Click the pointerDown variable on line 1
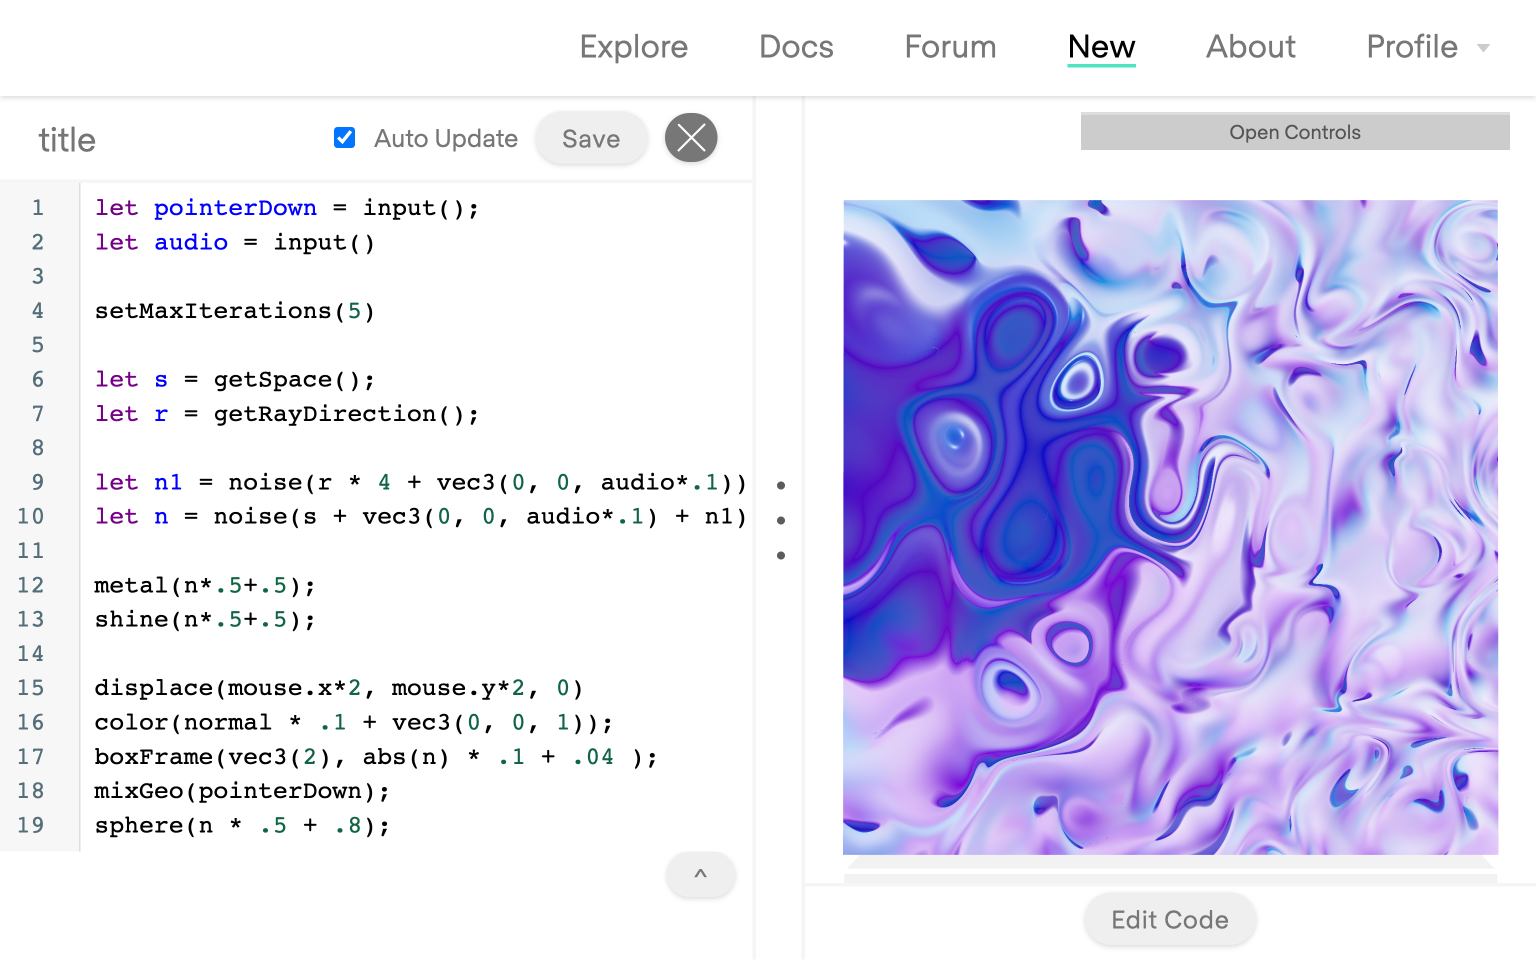The height and width of the screenshot is (960, 1536). click(x=235, y=207)
